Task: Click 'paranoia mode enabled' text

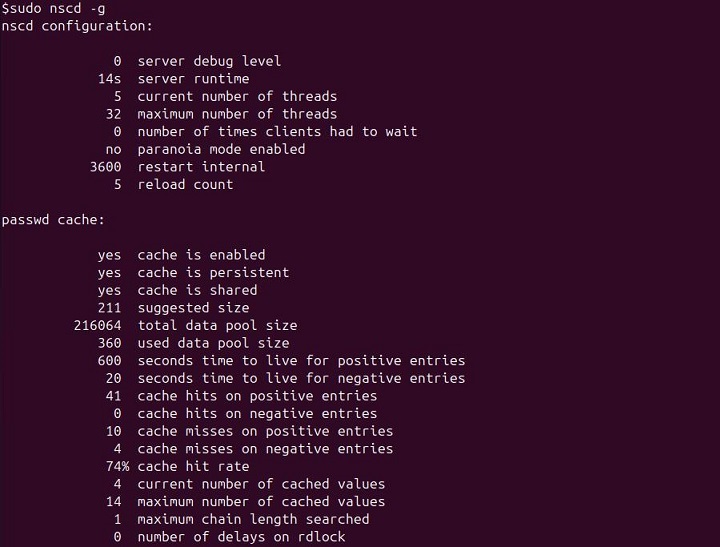Action: [221, 149]
